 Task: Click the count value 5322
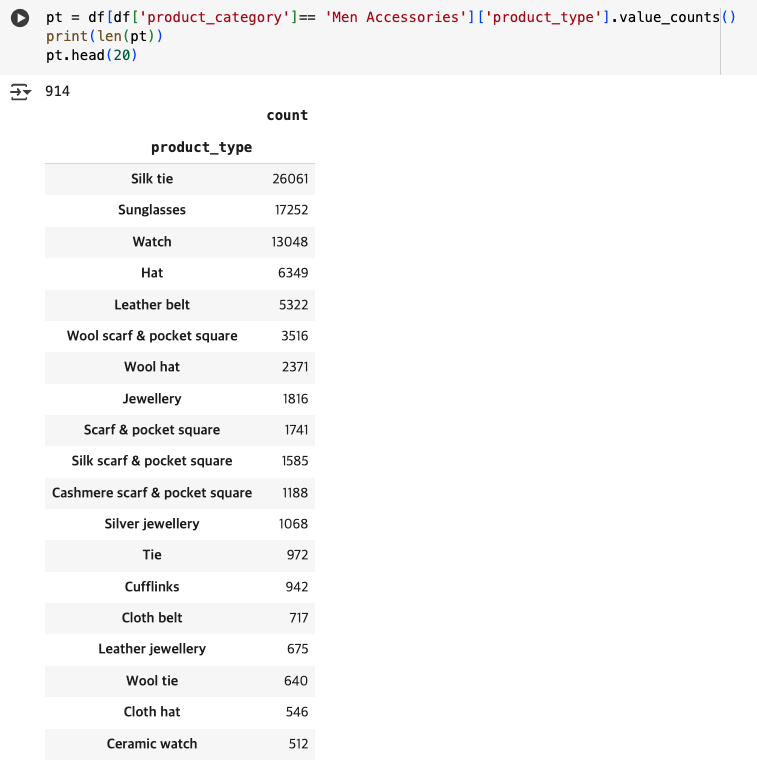point(293,305)
